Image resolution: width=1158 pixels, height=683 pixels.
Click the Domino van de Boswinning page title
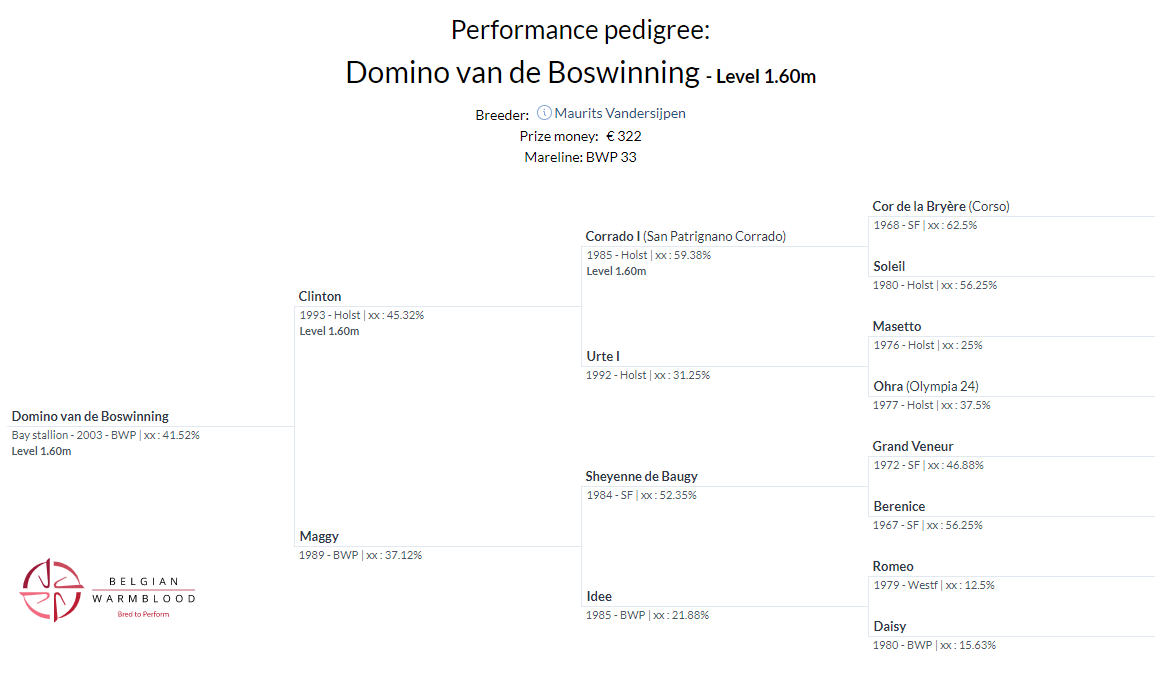522,73
